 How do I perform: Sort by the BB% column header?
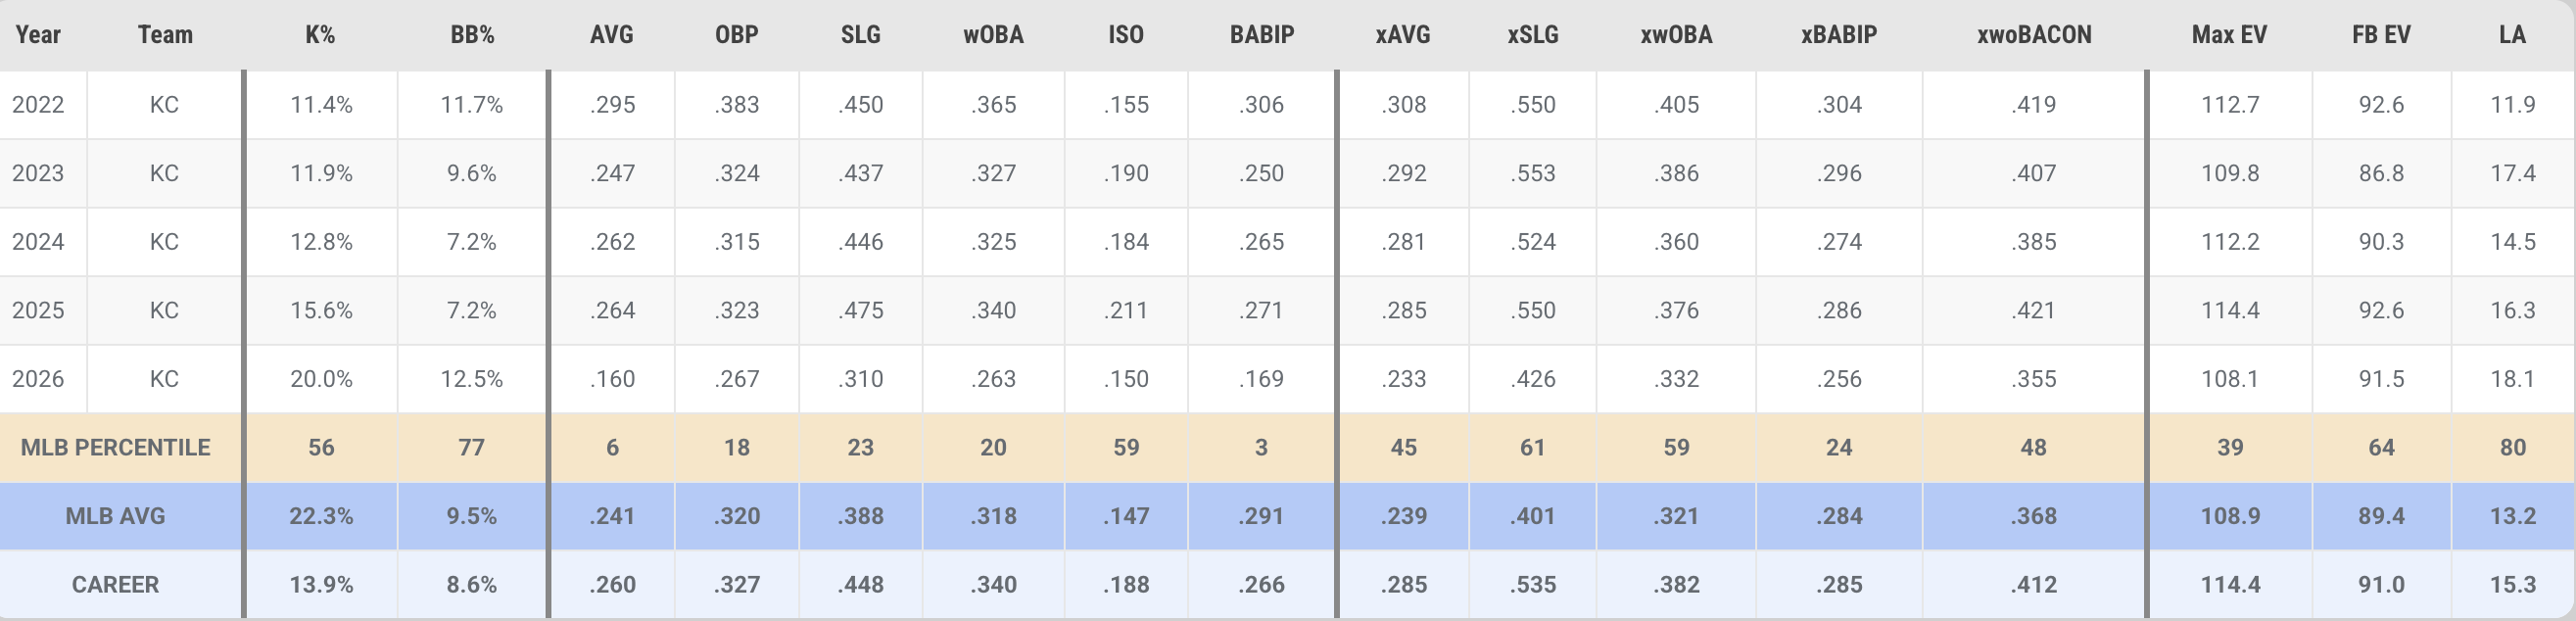pyautogui.click(x=472, y=35)
